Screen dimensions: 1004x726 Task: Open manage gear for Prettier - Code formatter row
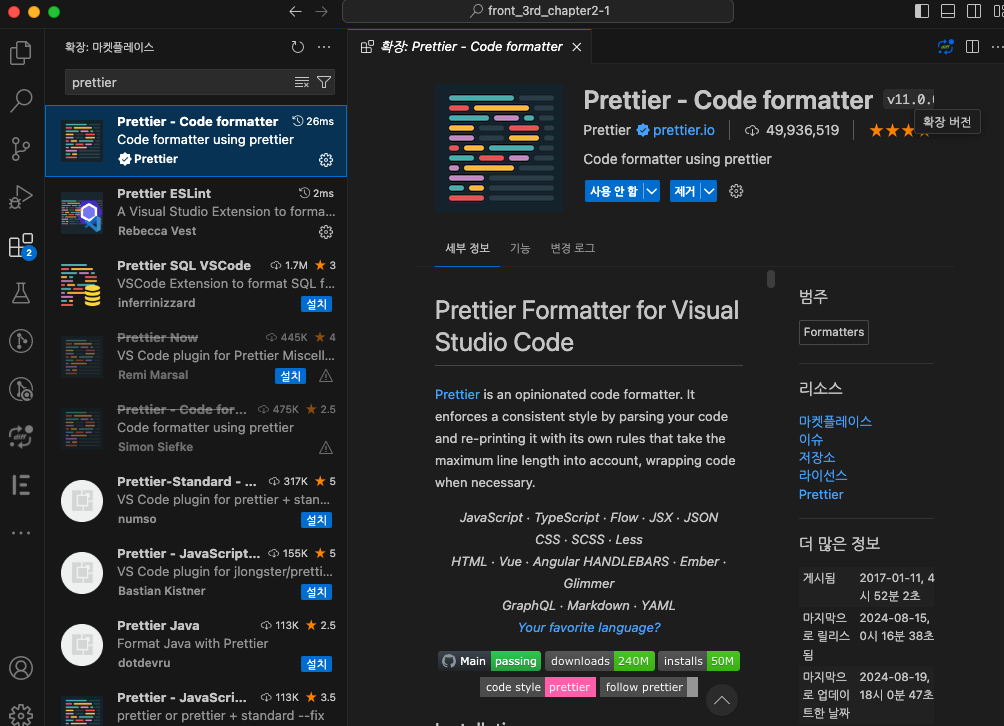(326, 159)
